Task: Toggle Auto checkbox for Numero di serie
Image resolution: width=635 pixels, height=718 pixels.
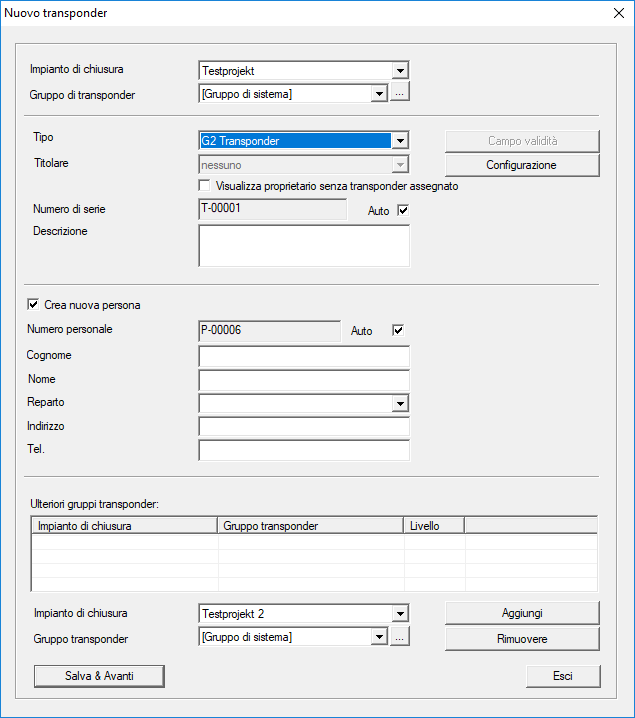Action: 404,211
